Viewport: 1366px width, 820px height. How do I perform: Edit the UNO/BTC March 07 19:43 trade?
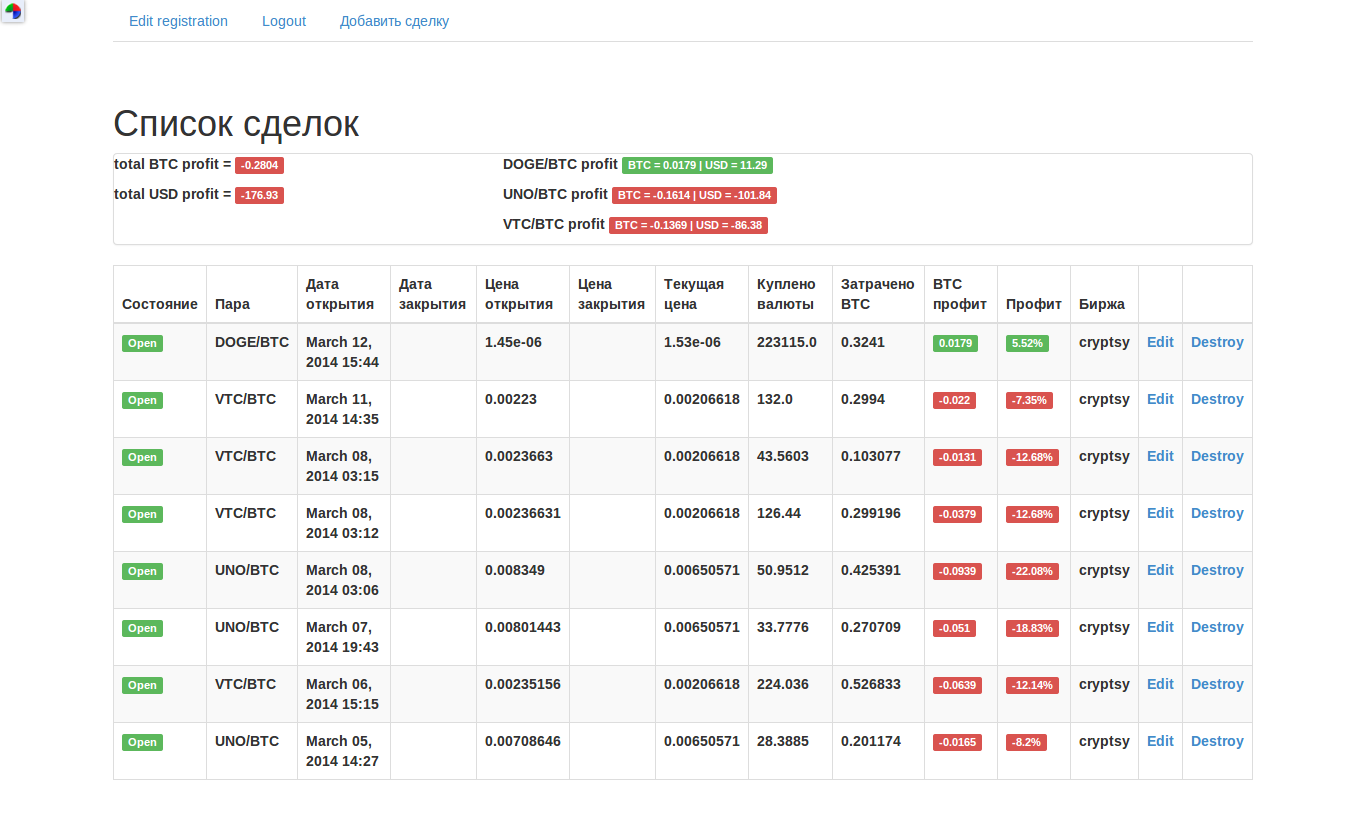[x=1160, y=627]
